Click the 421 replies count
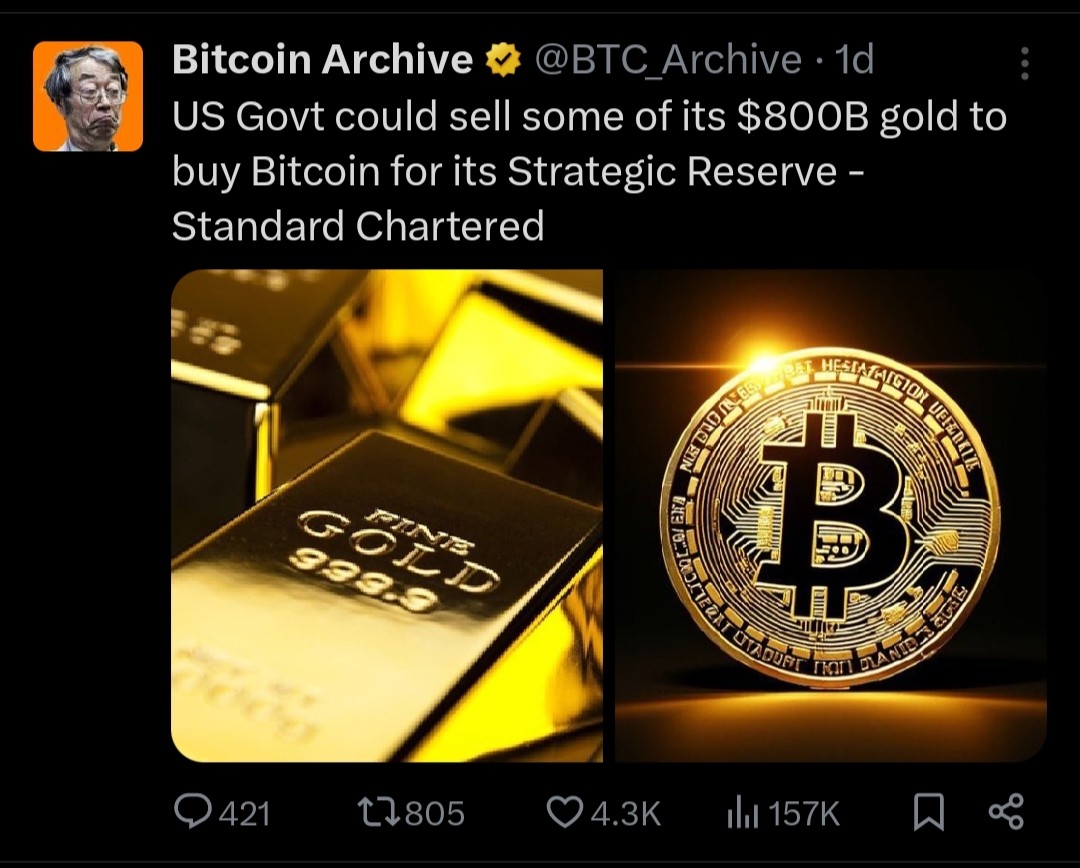This screenshot has height=868, width=1080. 244,814
